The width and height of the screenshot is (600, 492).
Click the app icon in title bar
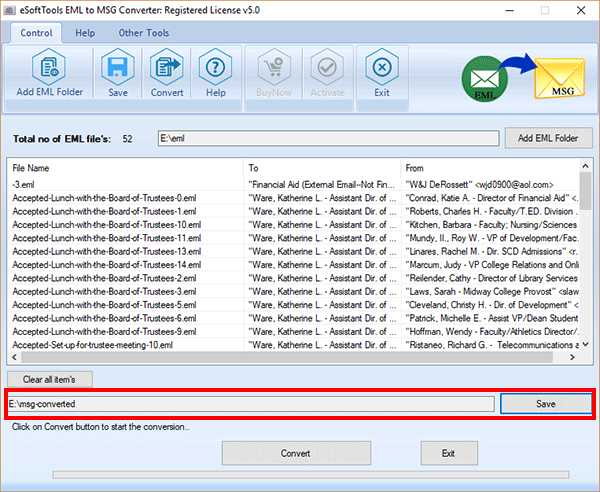pyautogui.click(x=9, y=10)
